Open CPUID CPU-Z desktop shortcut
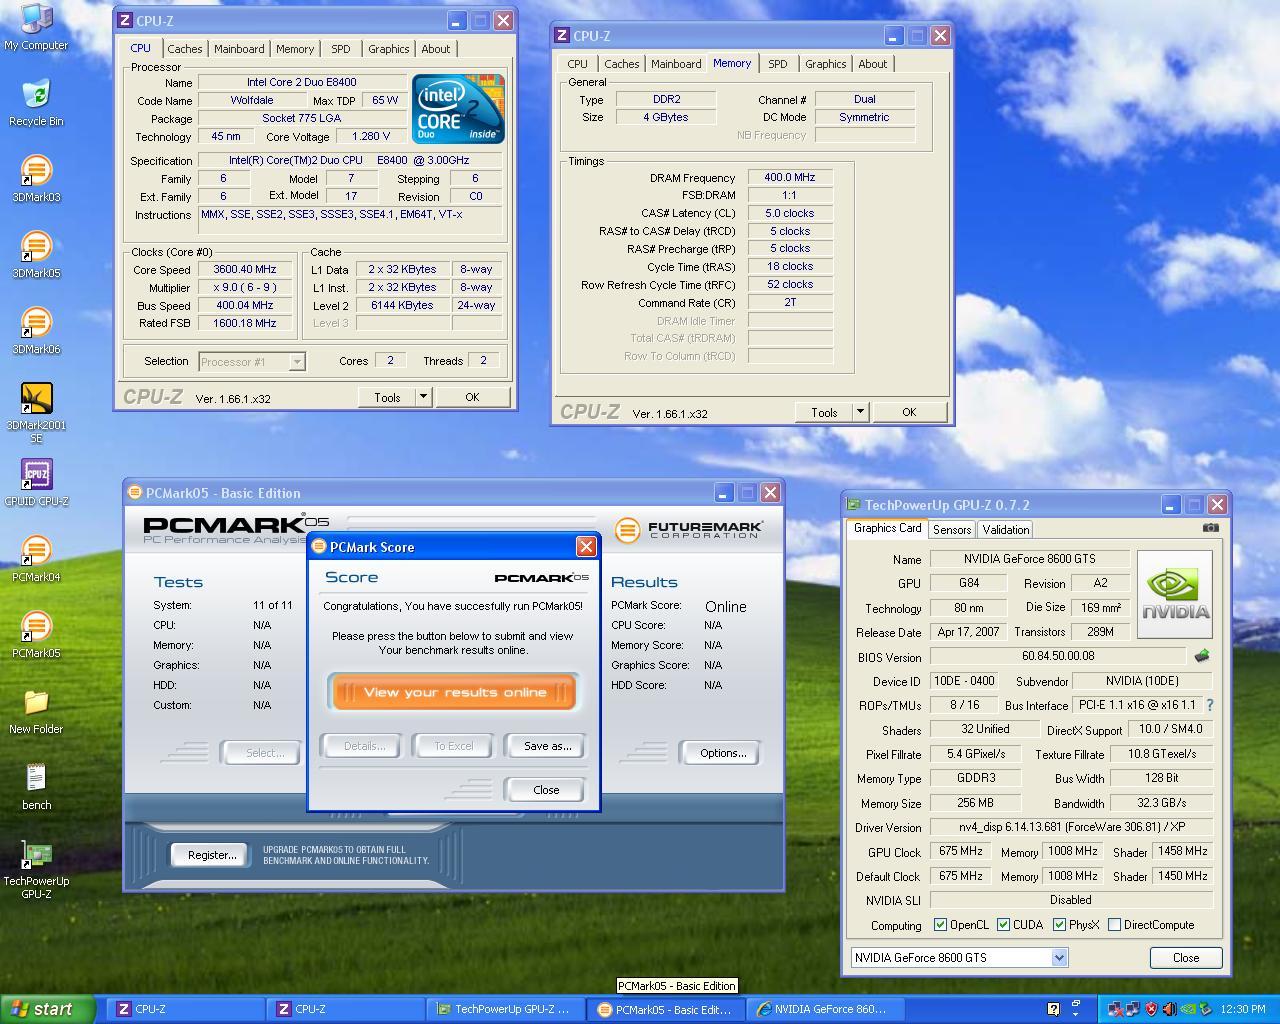The height and width of the screenshot is (1024, 1280). tap(36, 482)
